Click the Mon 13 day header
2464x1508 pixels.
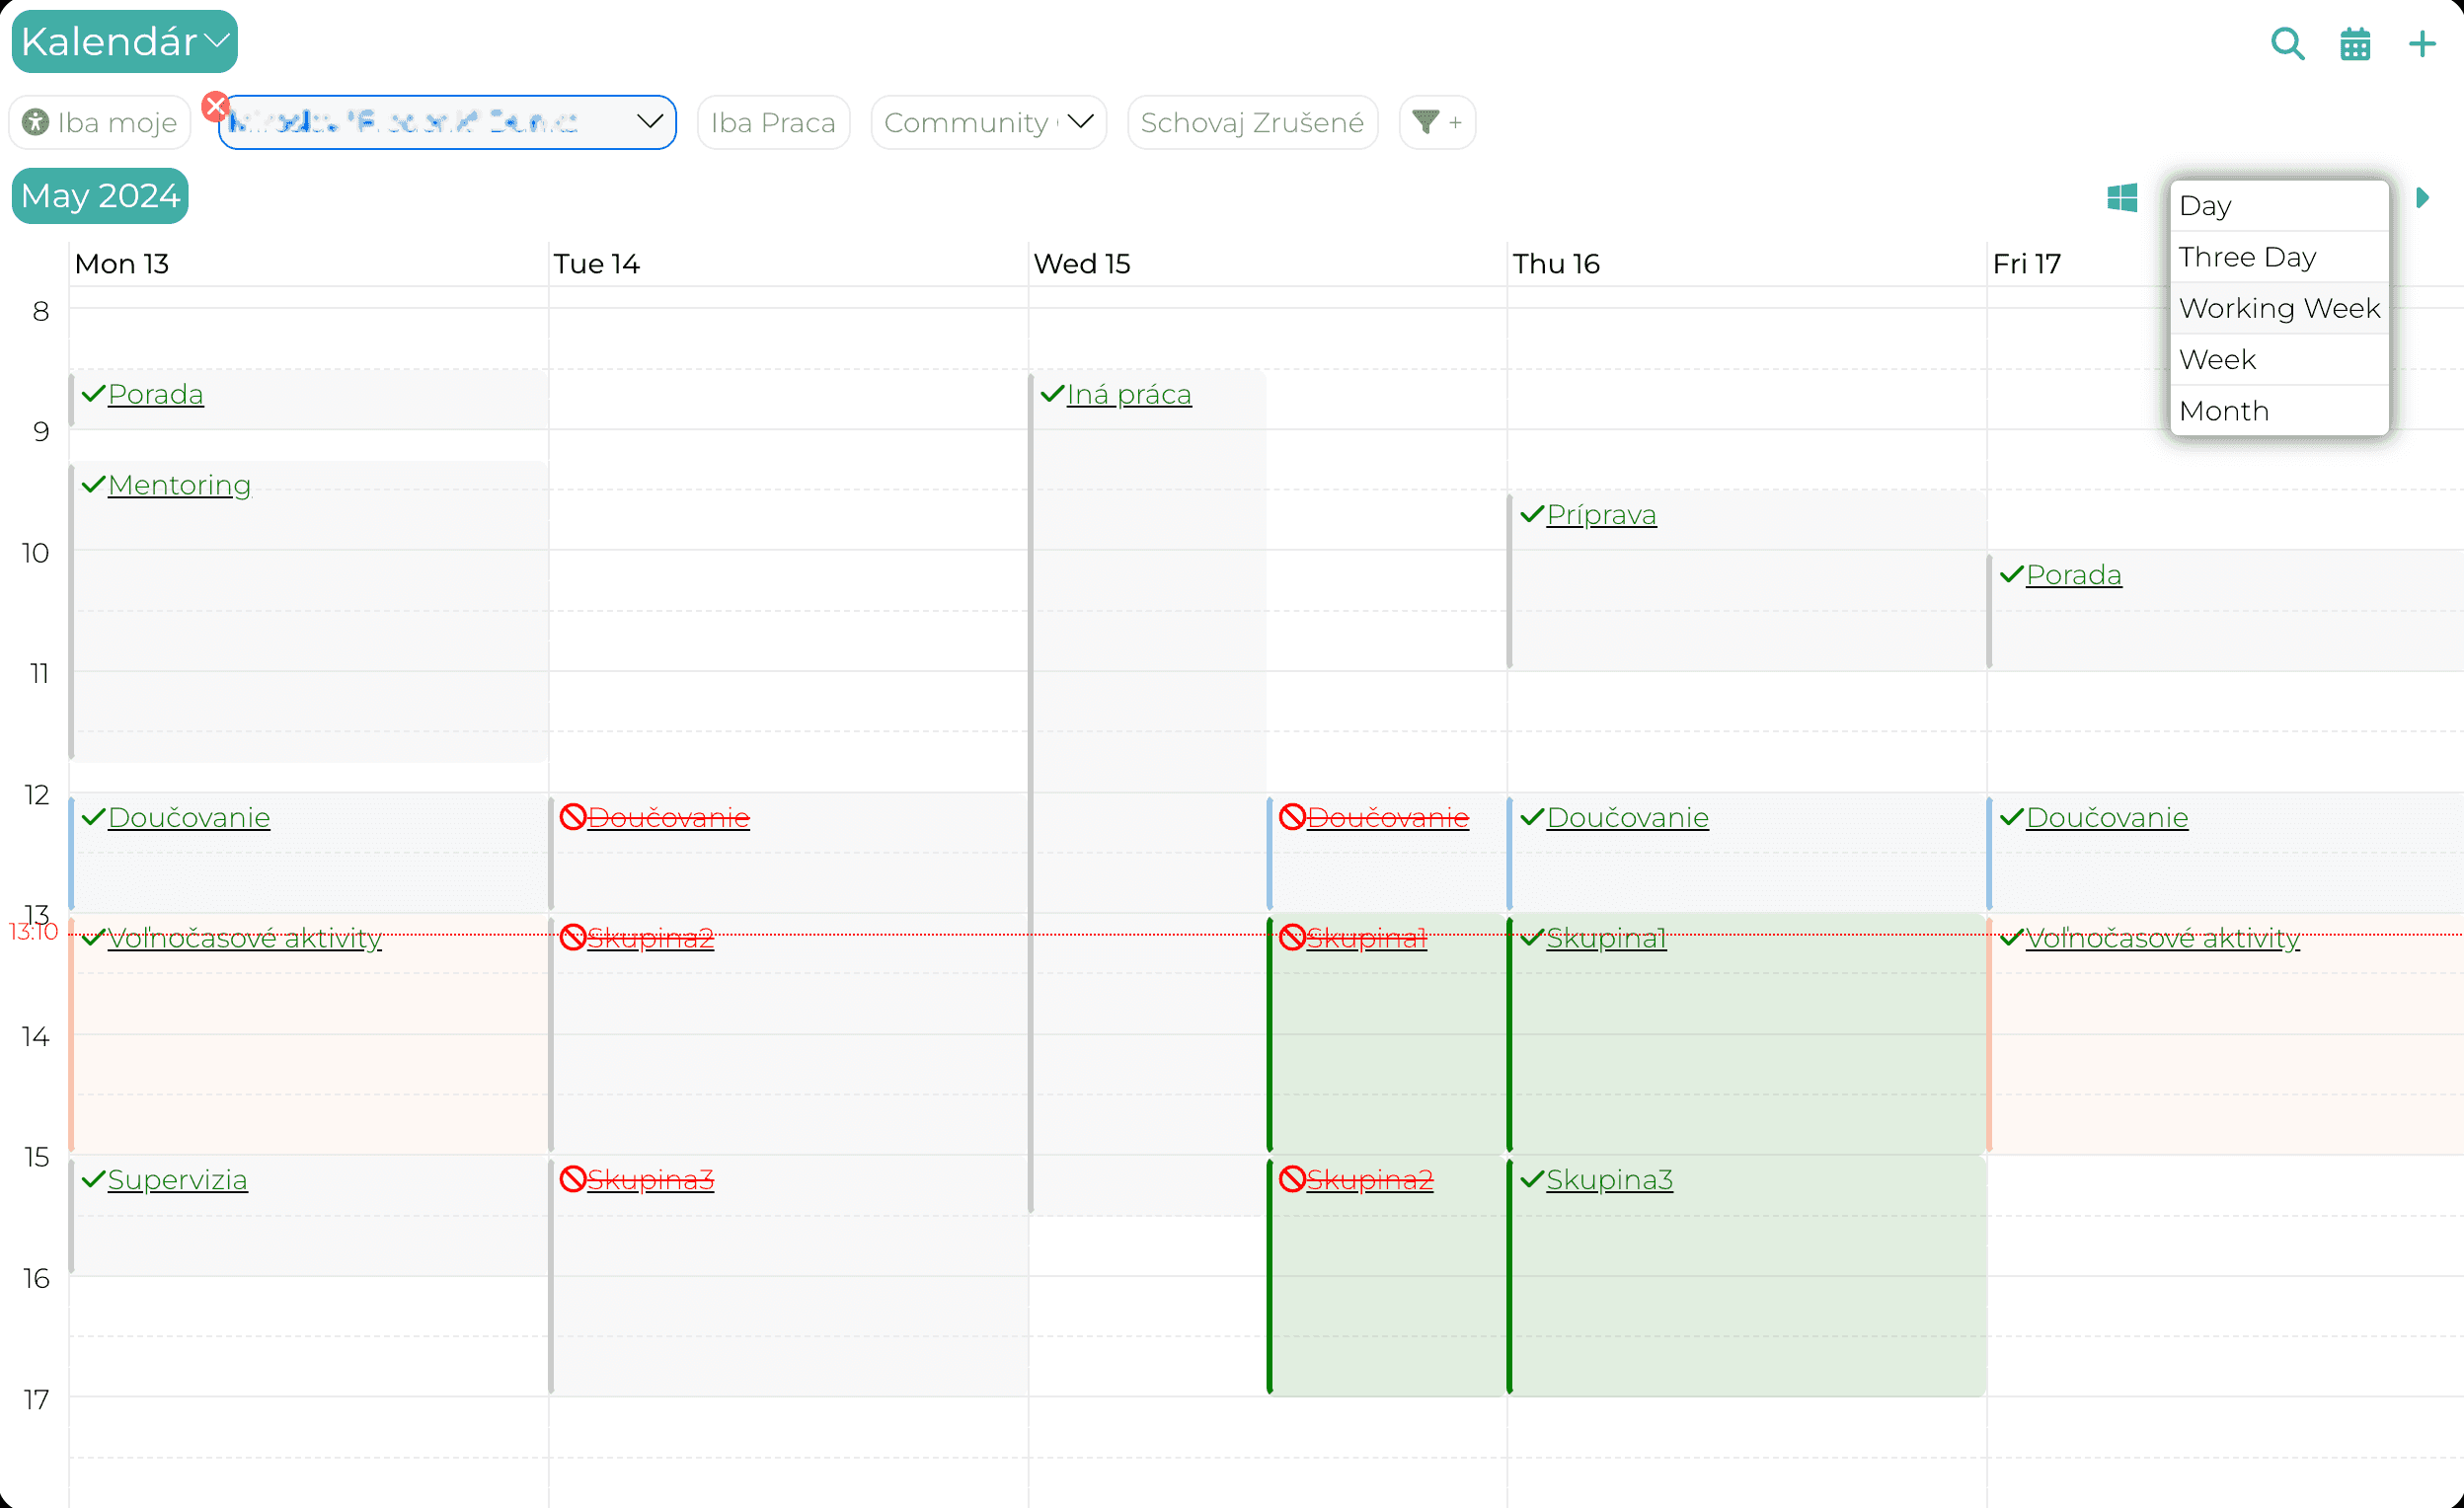coord(122,264)
